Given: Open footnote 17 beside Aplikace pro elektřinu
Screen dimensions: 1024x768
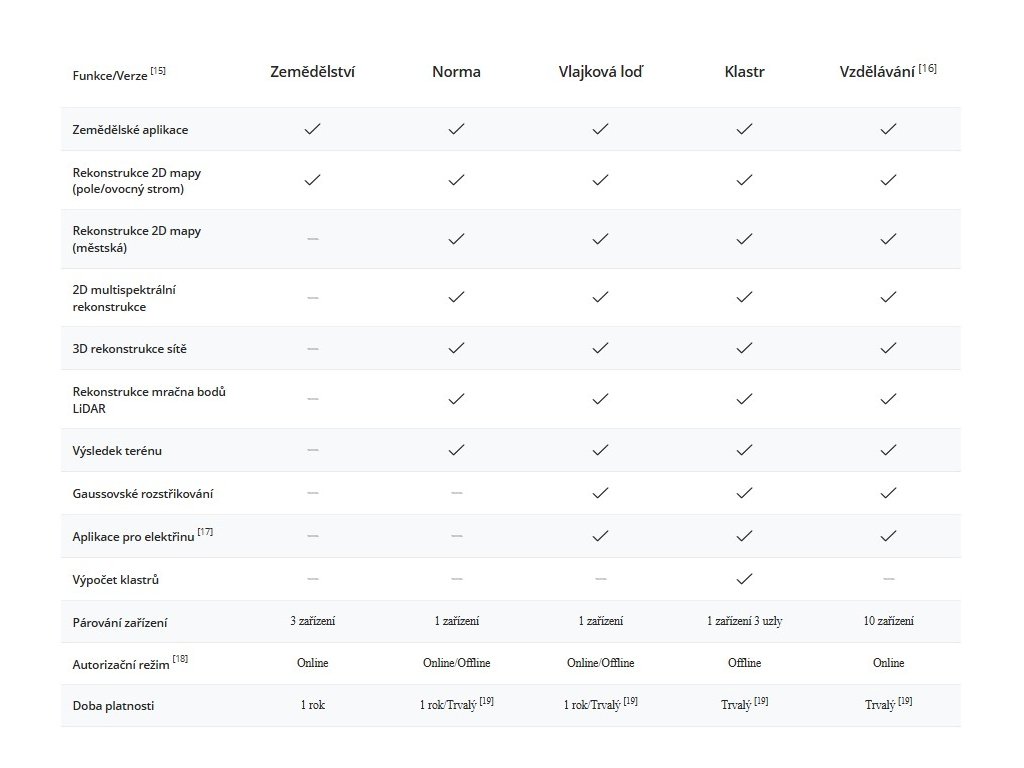Looking at the screenshot, I should (205, 532).
